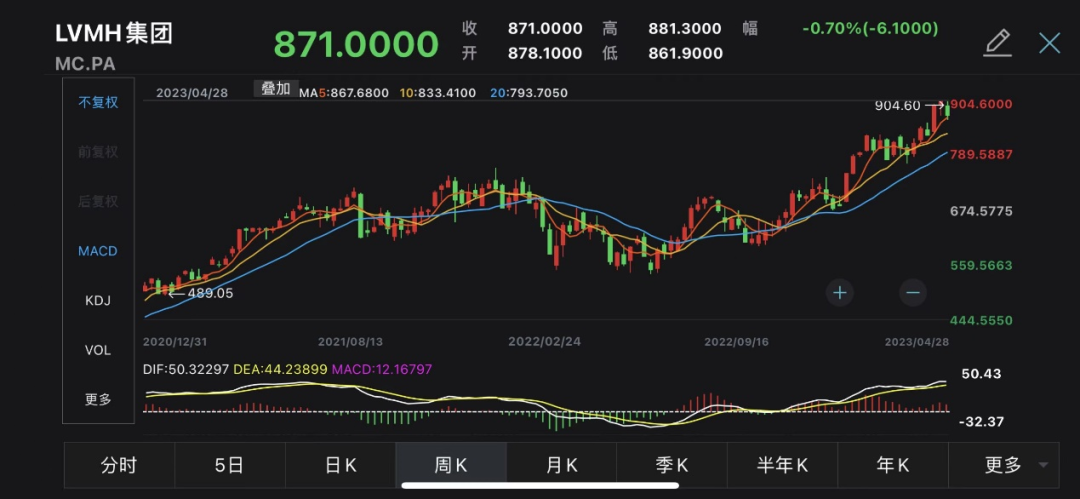1080x499 pixels.
Task: Select 前复权 adjustment option
Action: click(98, 152)
